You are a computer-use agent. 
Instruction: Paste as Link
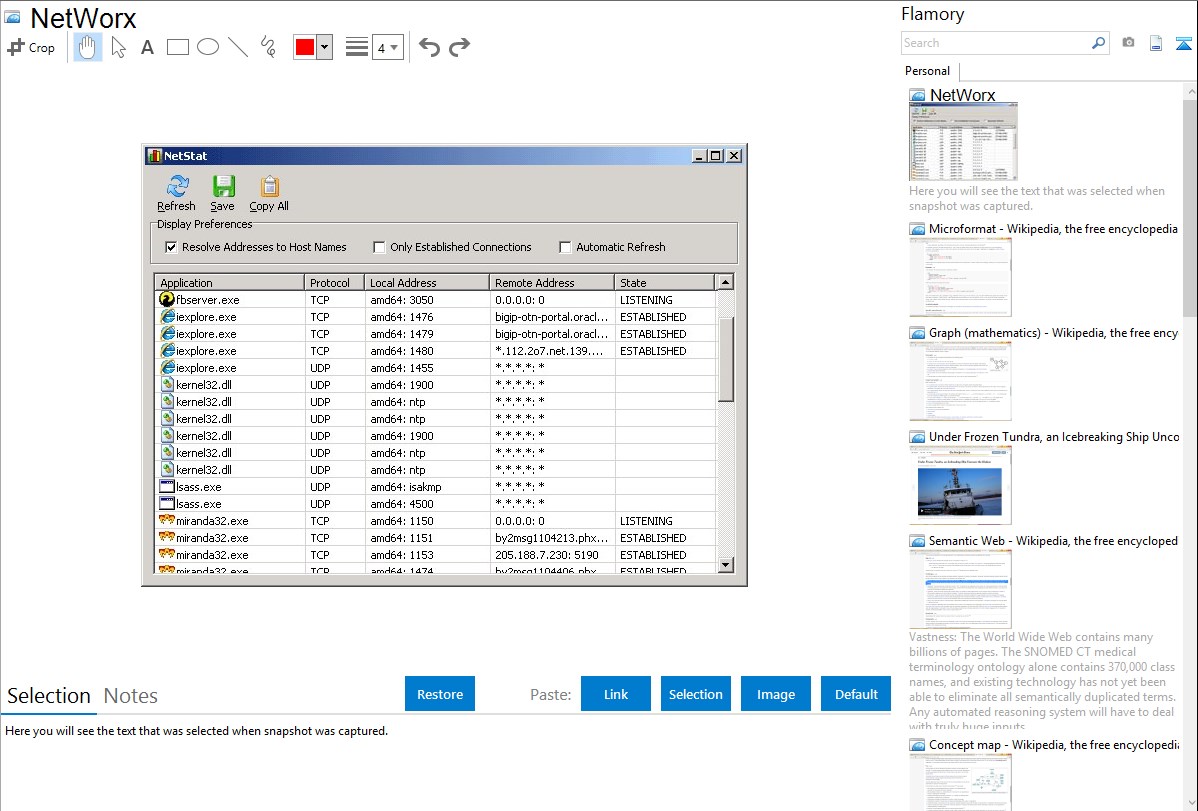click(x=616, y=693)
